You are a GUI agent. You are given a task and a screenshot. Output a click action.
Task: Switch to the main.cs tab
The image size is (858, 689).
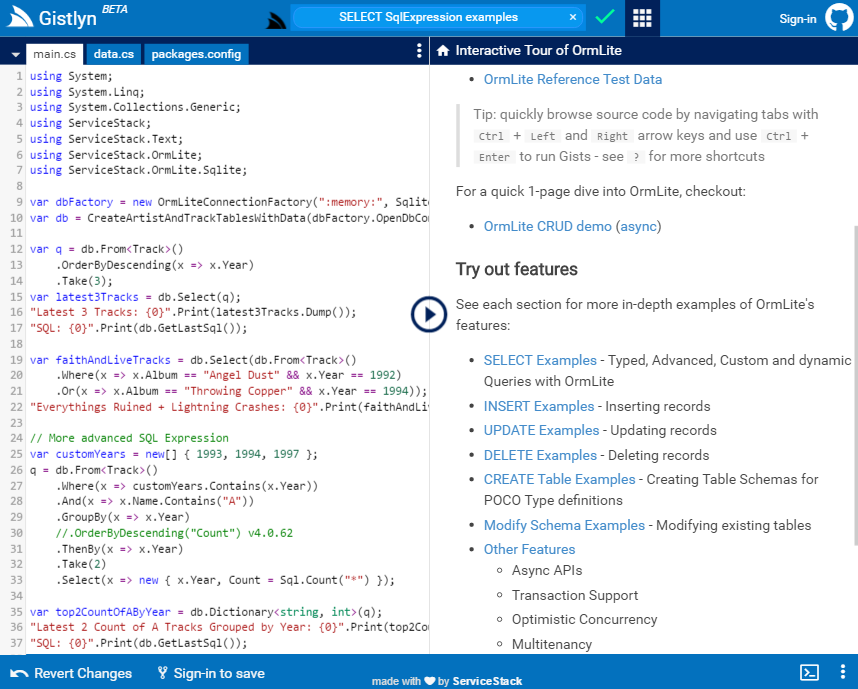pyautogui.click(x=55, y=54)
